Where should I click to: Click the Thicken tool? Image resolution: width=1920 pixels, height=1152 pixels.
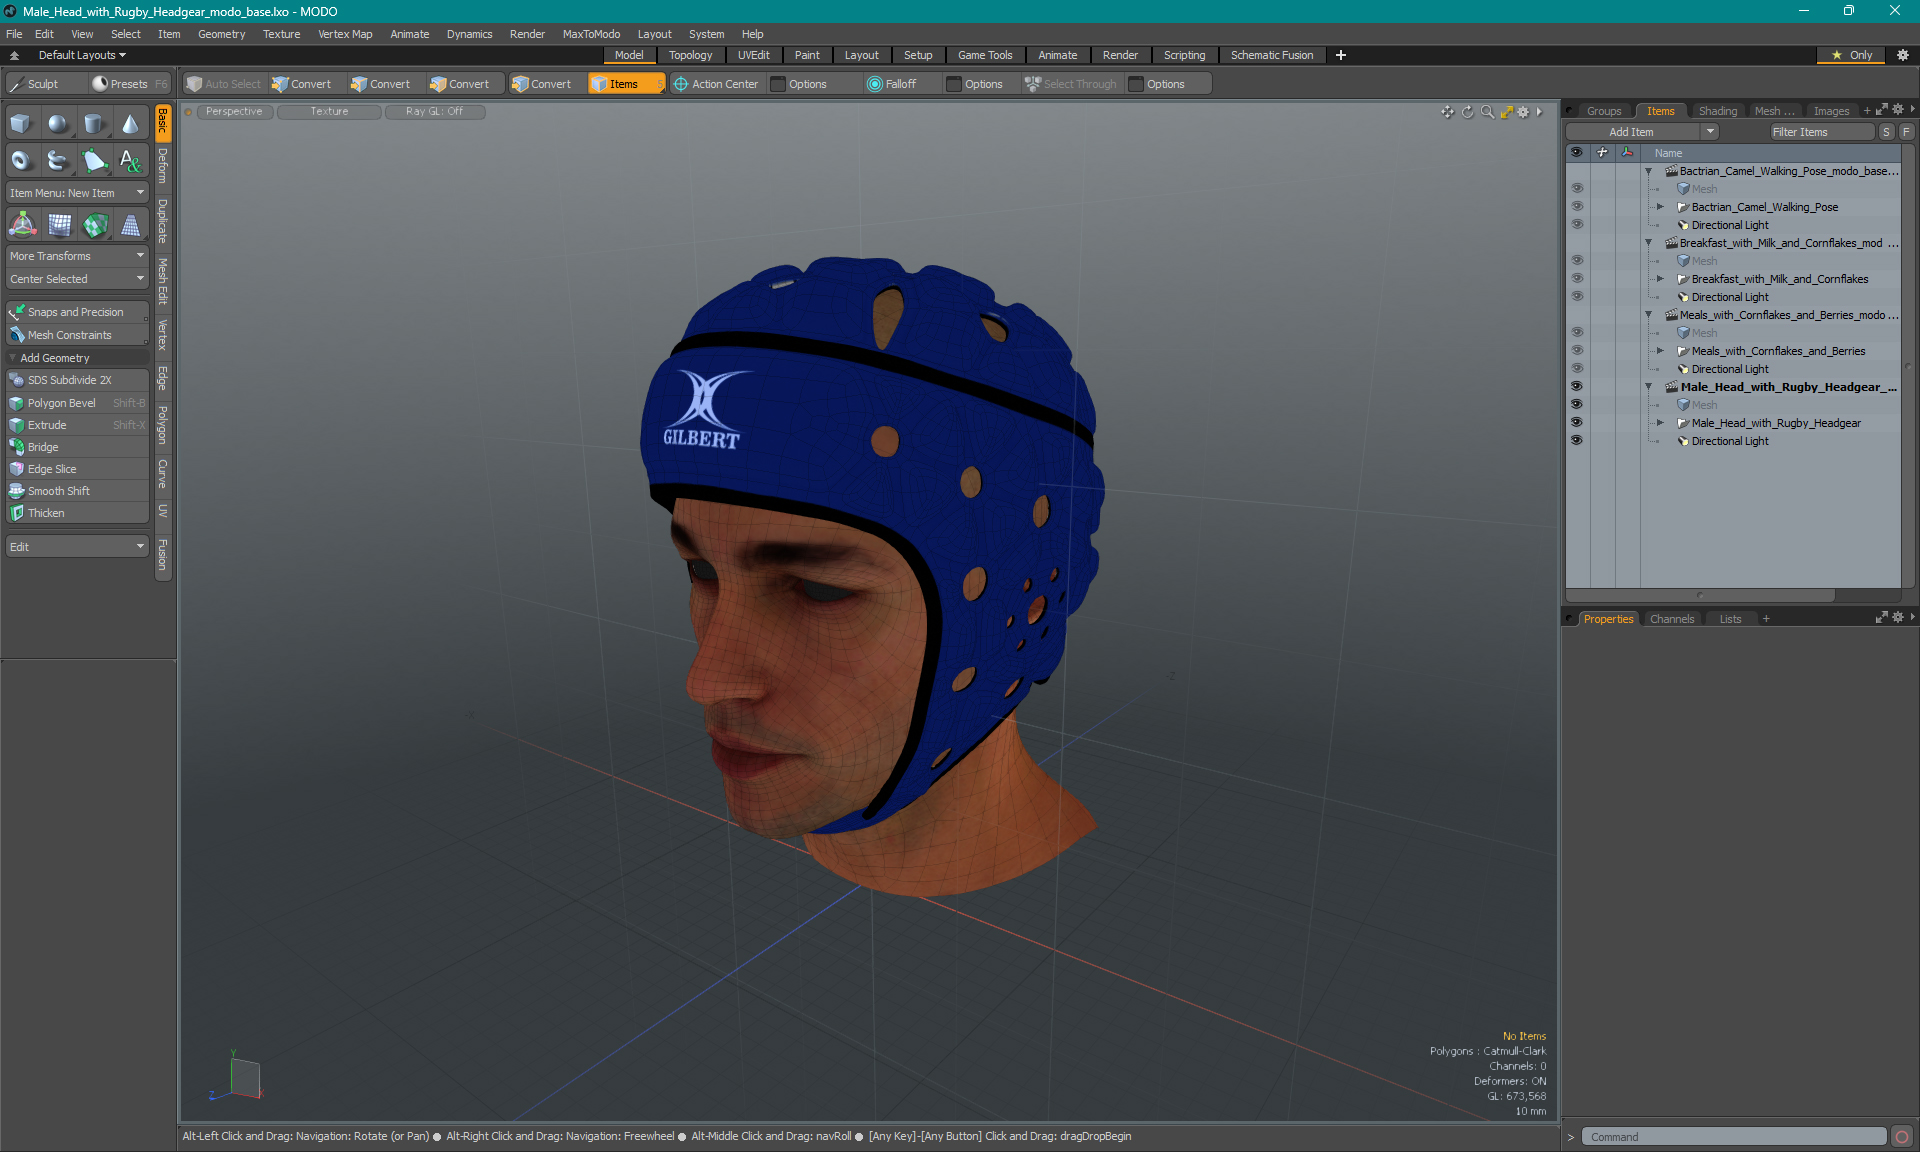[x=77, y=513]
